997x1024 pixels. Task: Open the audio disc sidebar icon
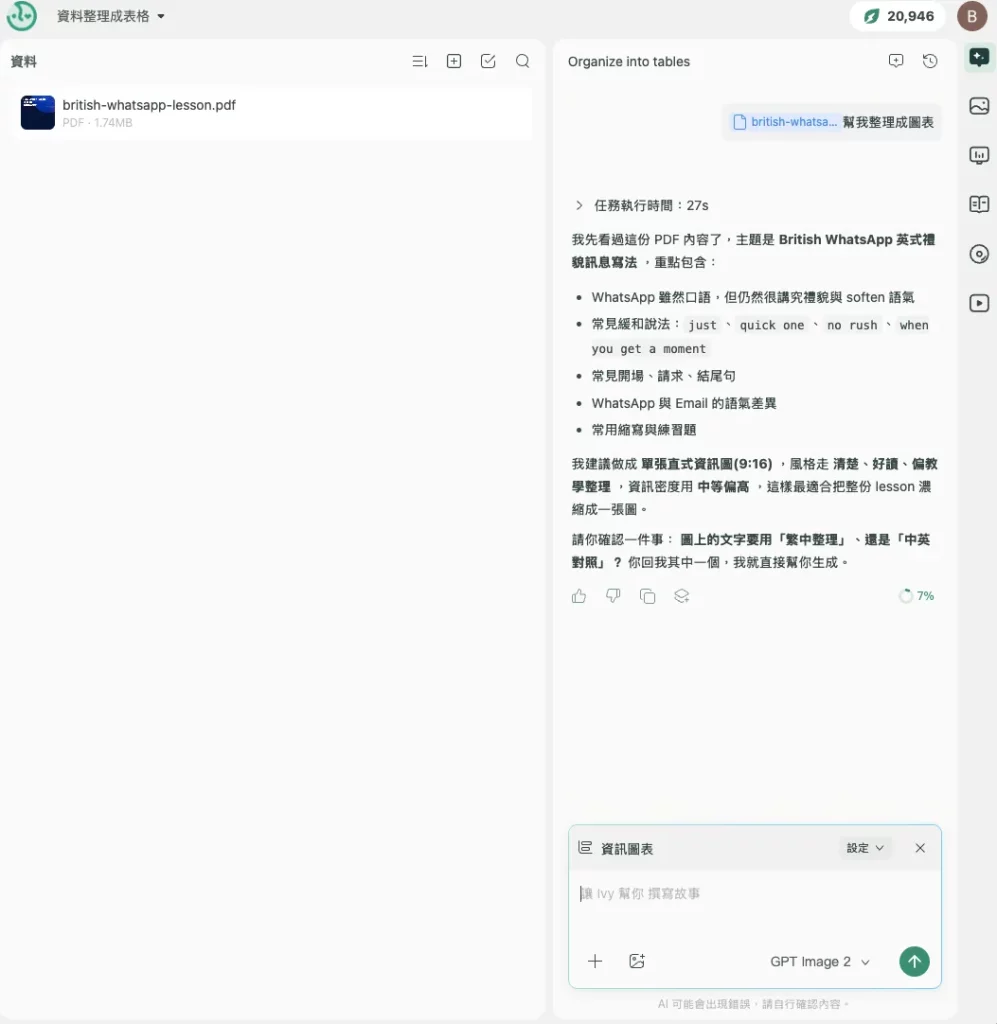(x=979, y=254)
